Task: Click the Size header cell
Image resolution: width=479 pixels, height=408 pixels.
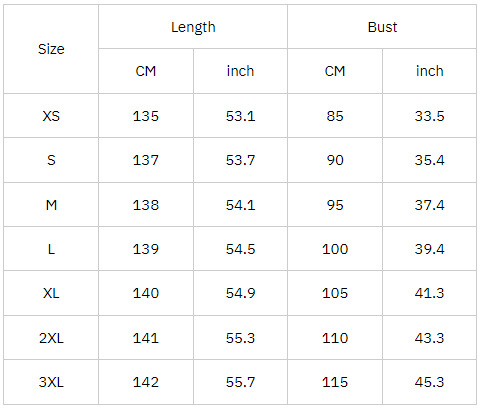Action: [x=51, y=49]
